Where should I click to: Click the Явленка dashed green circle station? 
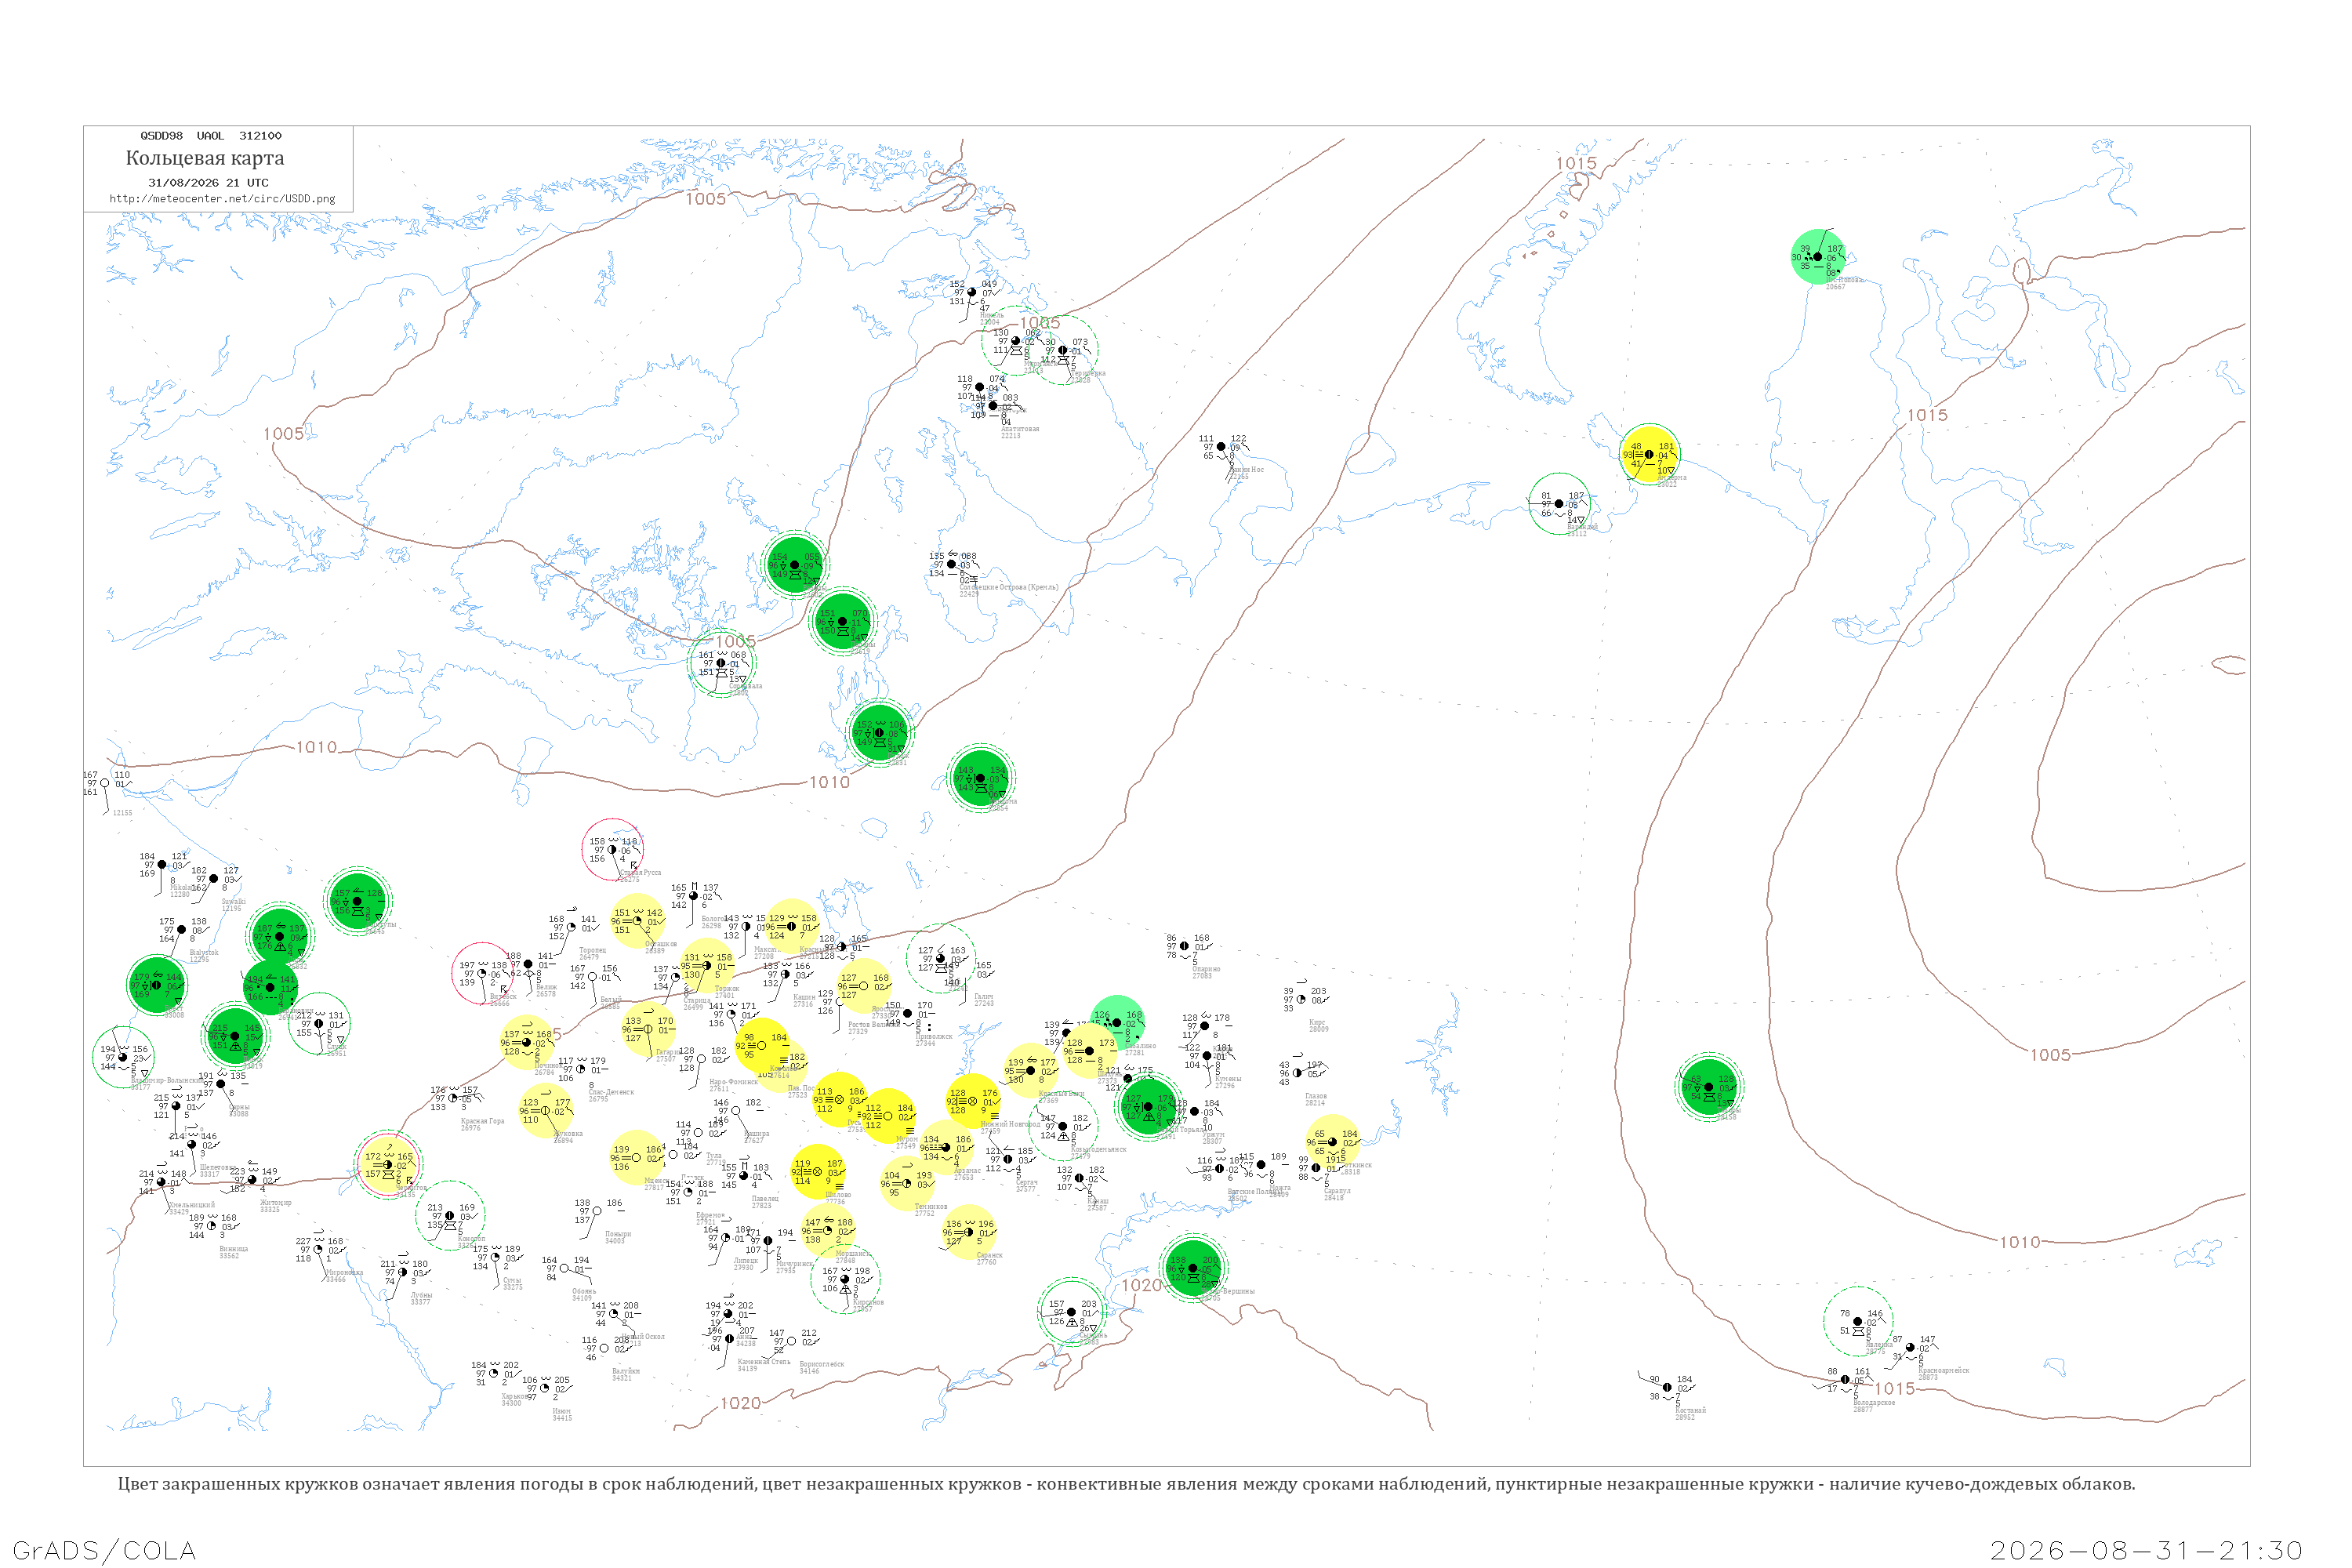(1858, 1322)
